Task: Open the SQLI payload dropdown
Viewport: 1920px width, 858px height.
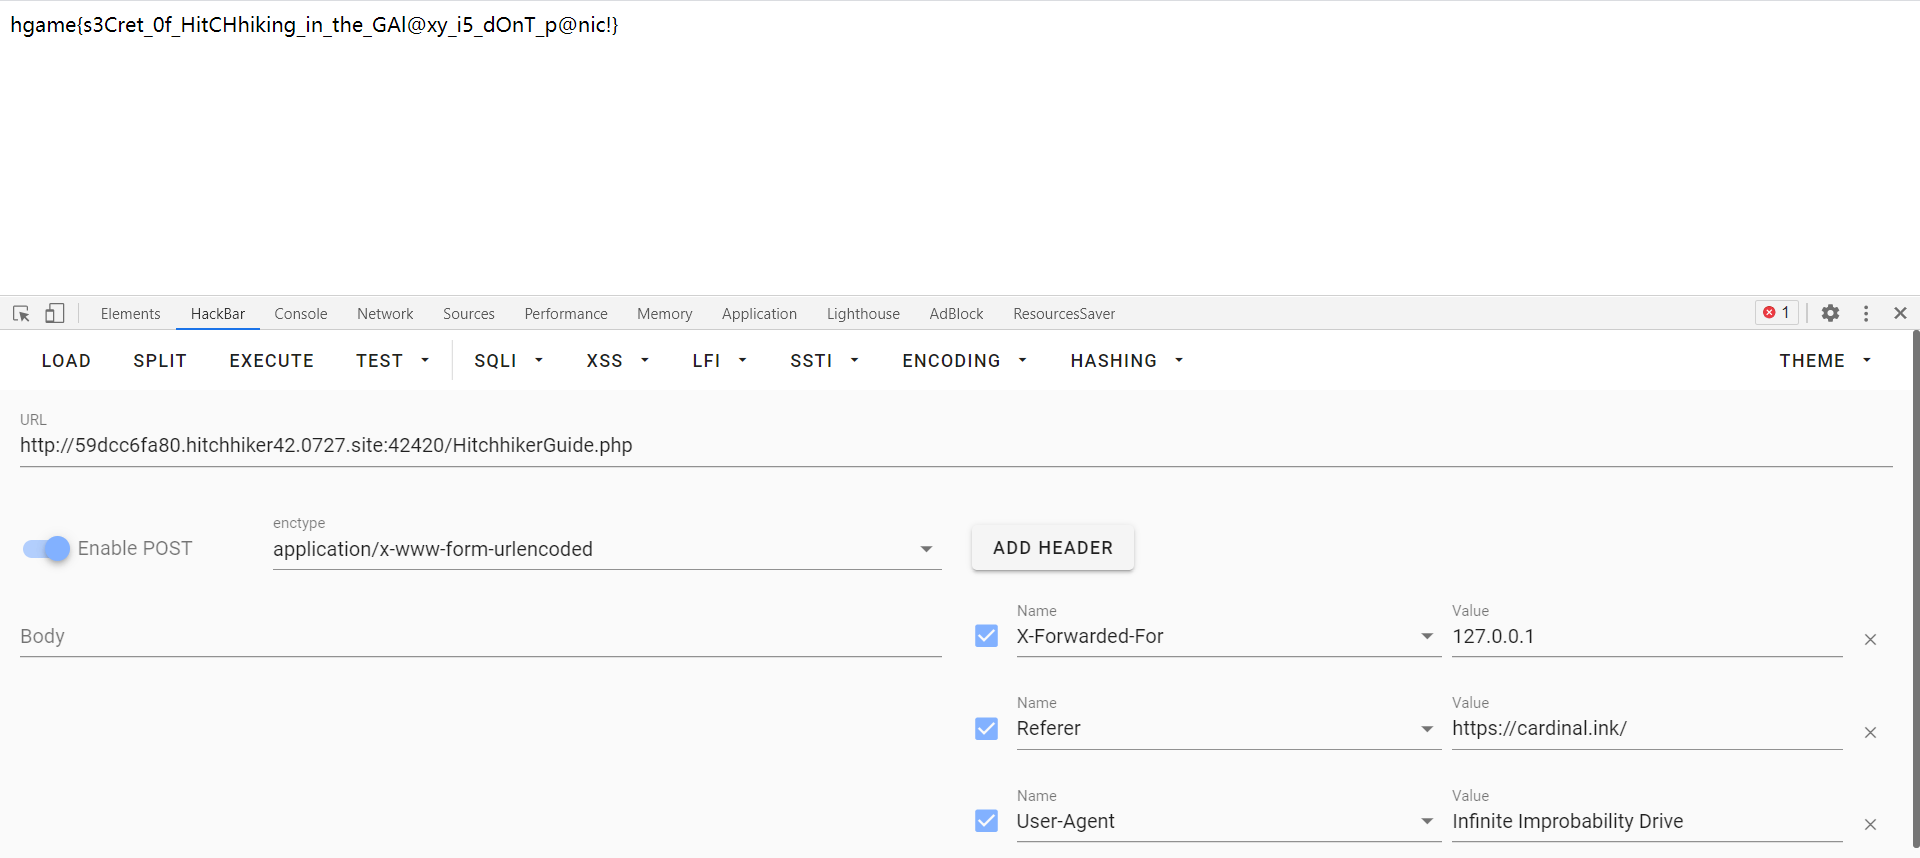Action: coord(508,361)
